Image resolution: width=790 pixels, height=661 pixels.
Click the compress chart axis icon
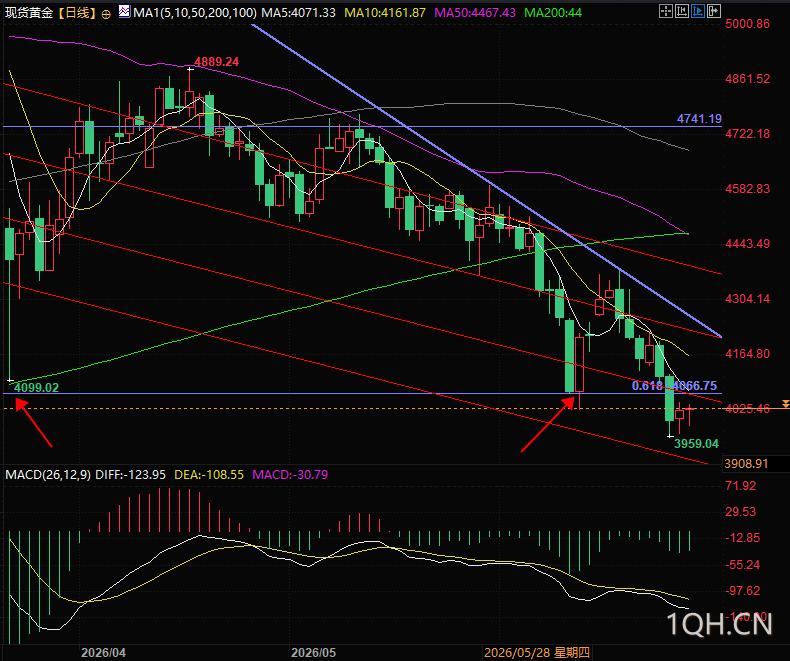point(682,11)
